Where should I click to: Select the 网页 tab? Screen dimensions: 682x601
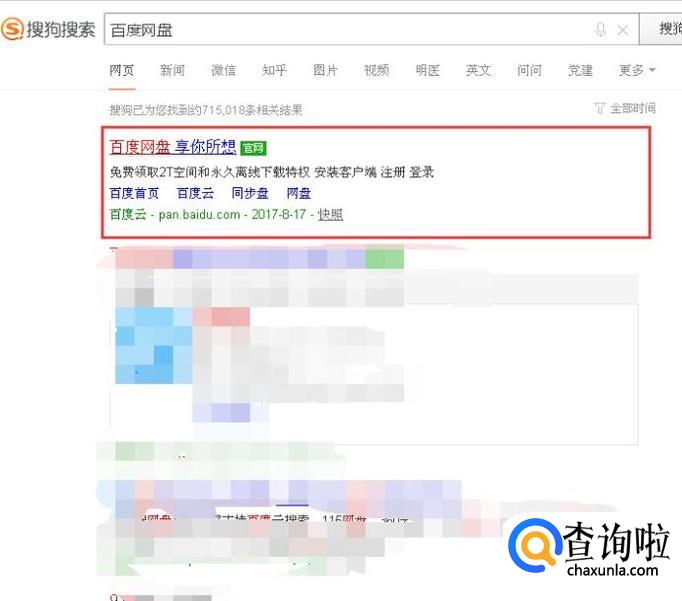[x=122, y=70]
